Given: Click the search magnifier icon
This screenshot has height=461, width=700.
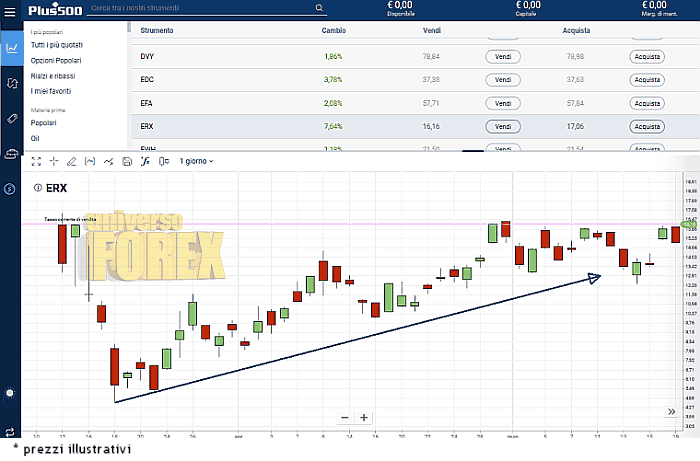Looking at the screenshot, I should (320, 8).
